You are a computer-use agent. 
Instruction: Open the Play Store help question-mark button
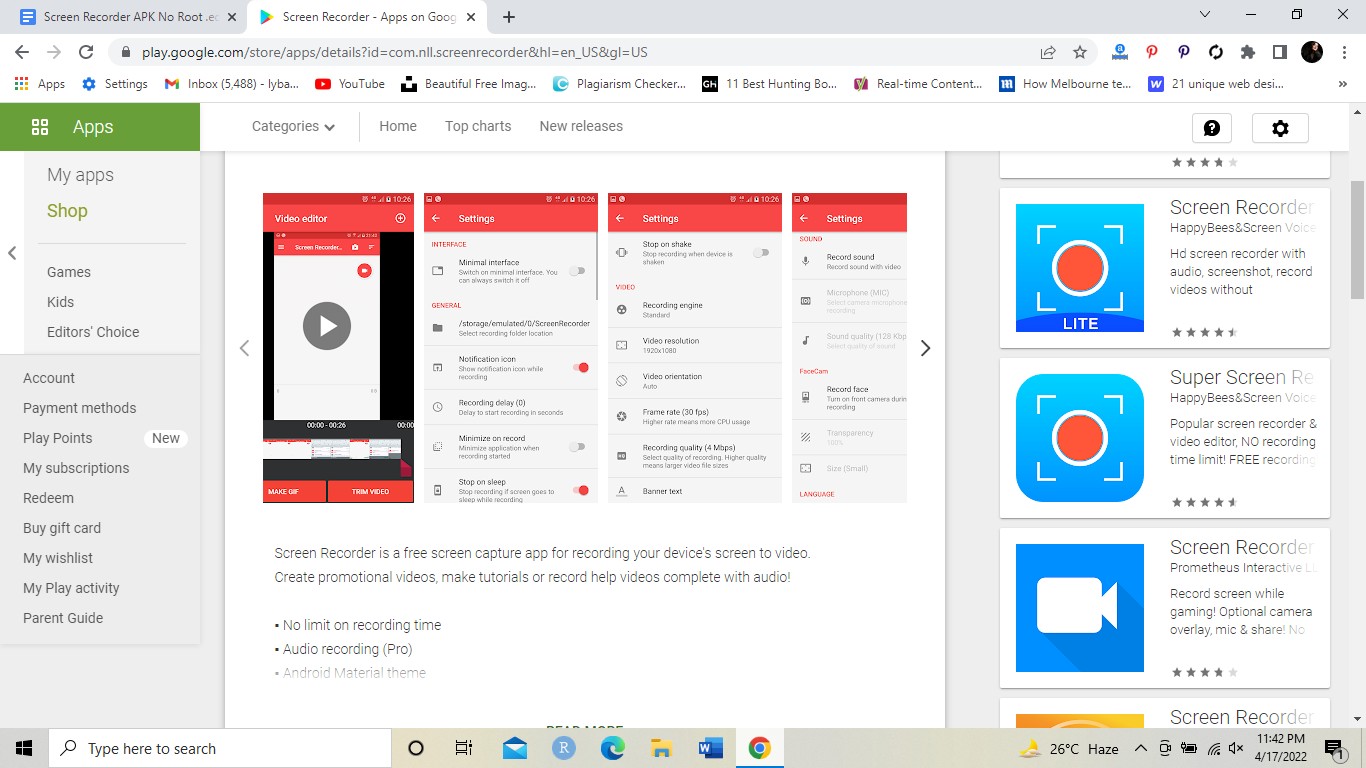(1212, 128)
